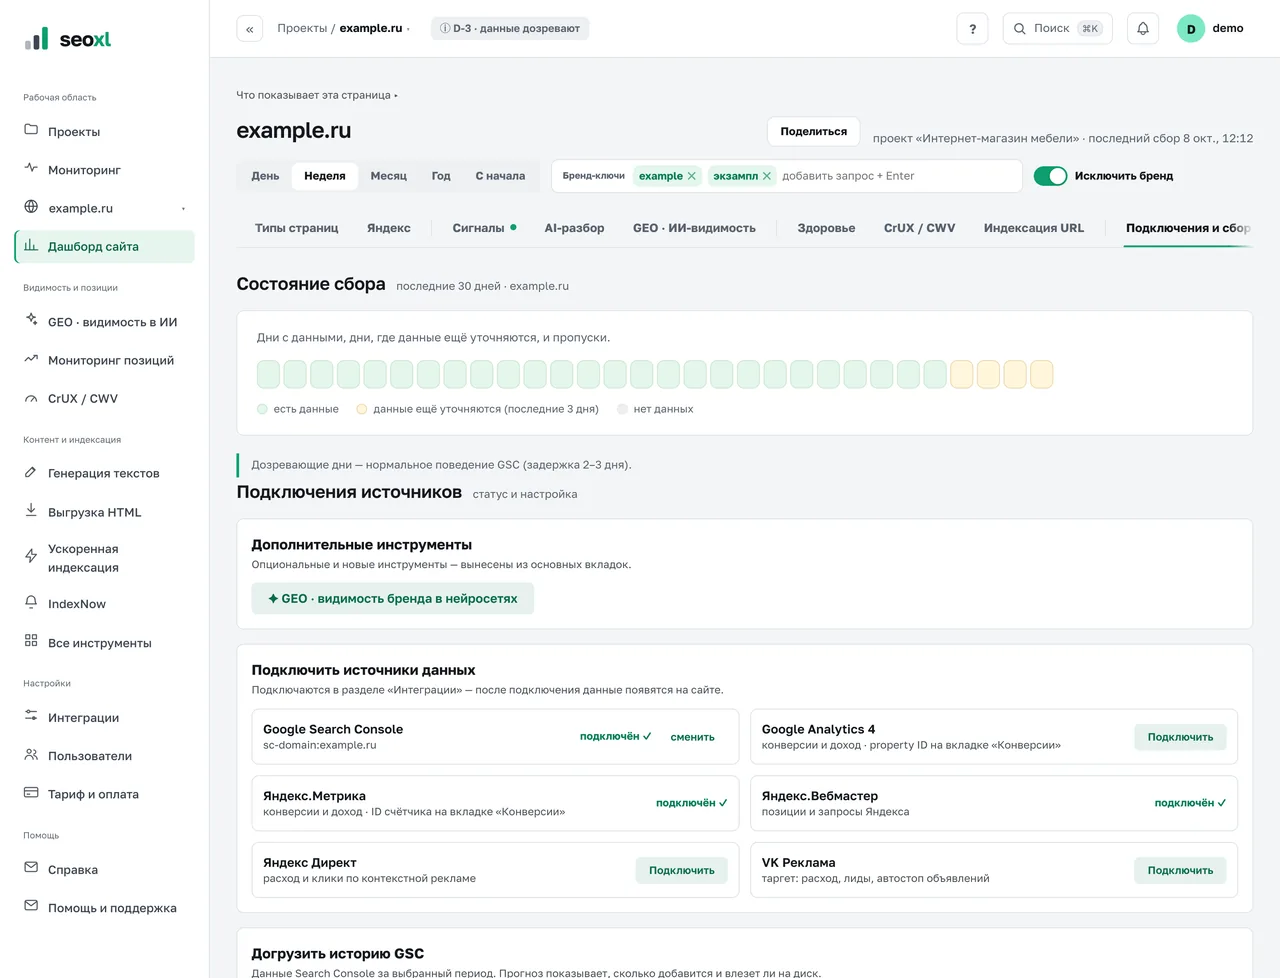Viewport: 1280px width, 978px height.
Task: Collapse sidebar with double chevron button
Action: pos(250,28)
